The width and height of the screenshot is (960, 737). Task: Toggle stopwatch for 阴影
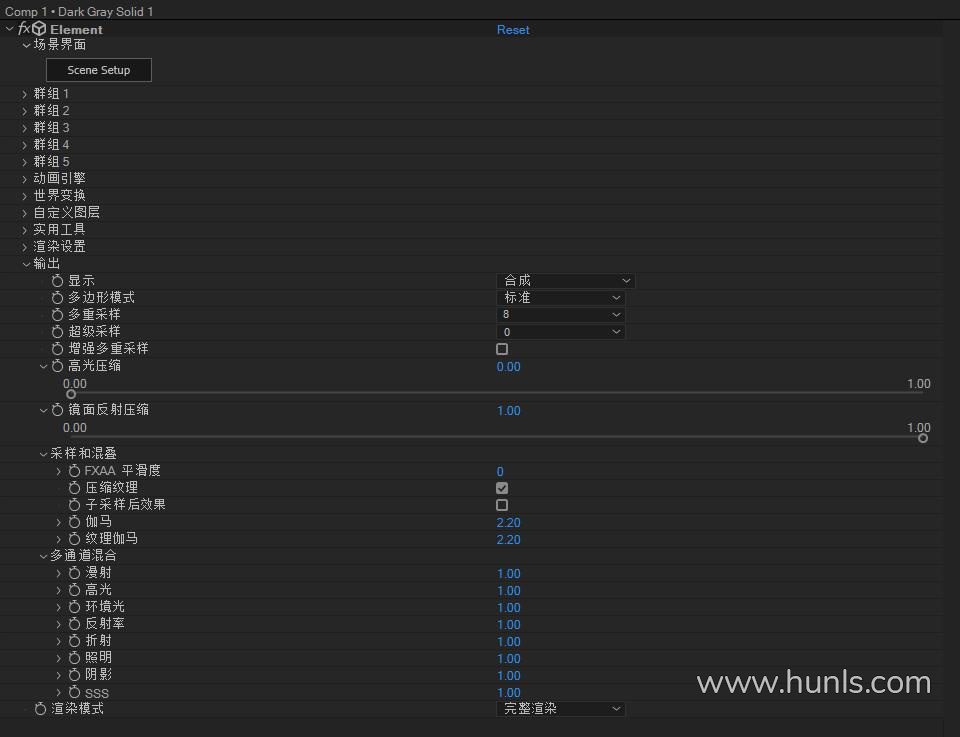(x=75, y=675)
